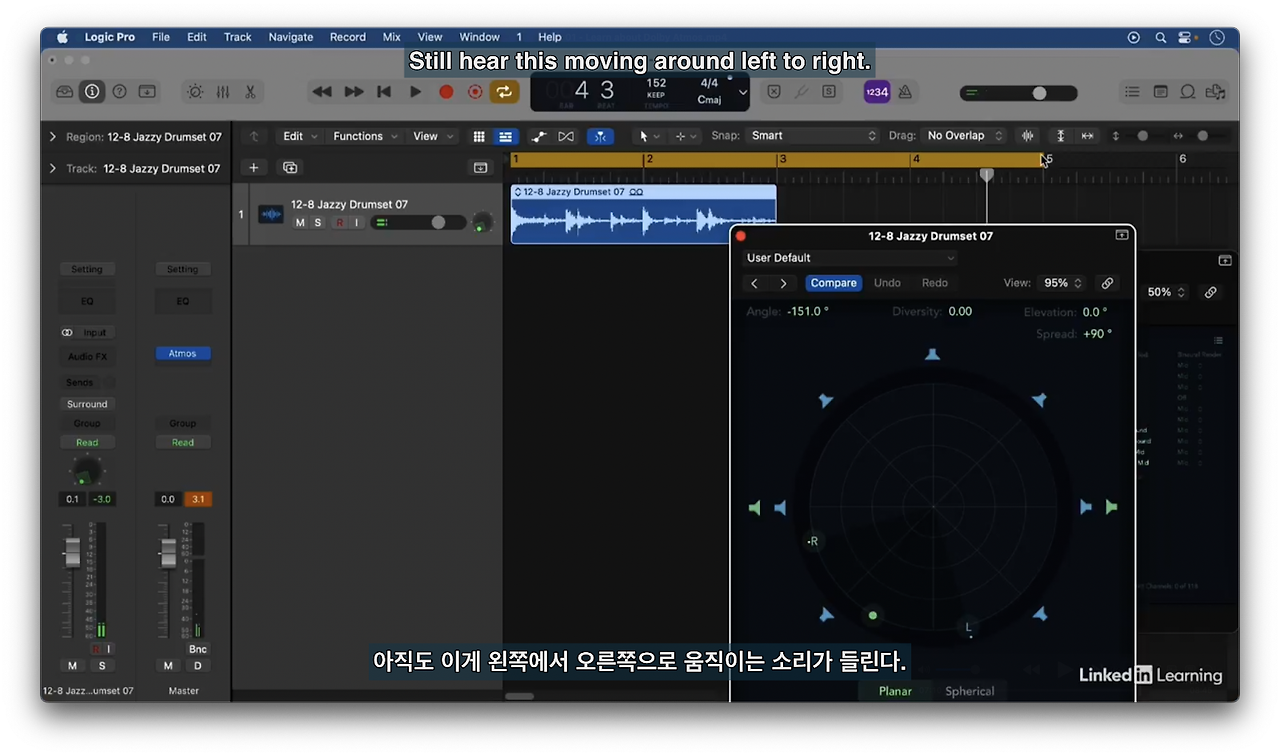The width and height of the screenshot is (1280, 756).
Task: Open the Mix menu in menu bar
Action: [391, 37]
